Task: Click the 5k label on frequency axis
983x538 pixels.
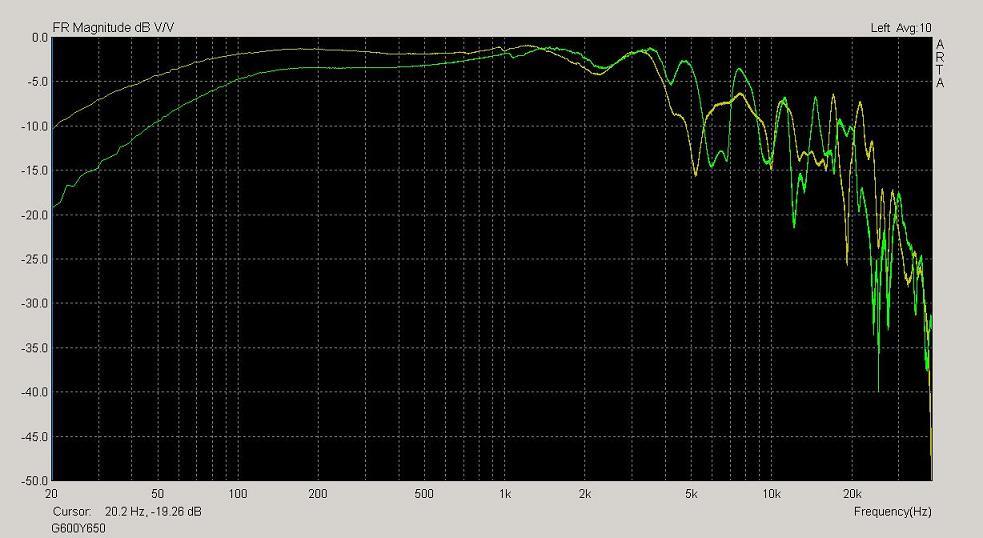Action: pos(691,494)
